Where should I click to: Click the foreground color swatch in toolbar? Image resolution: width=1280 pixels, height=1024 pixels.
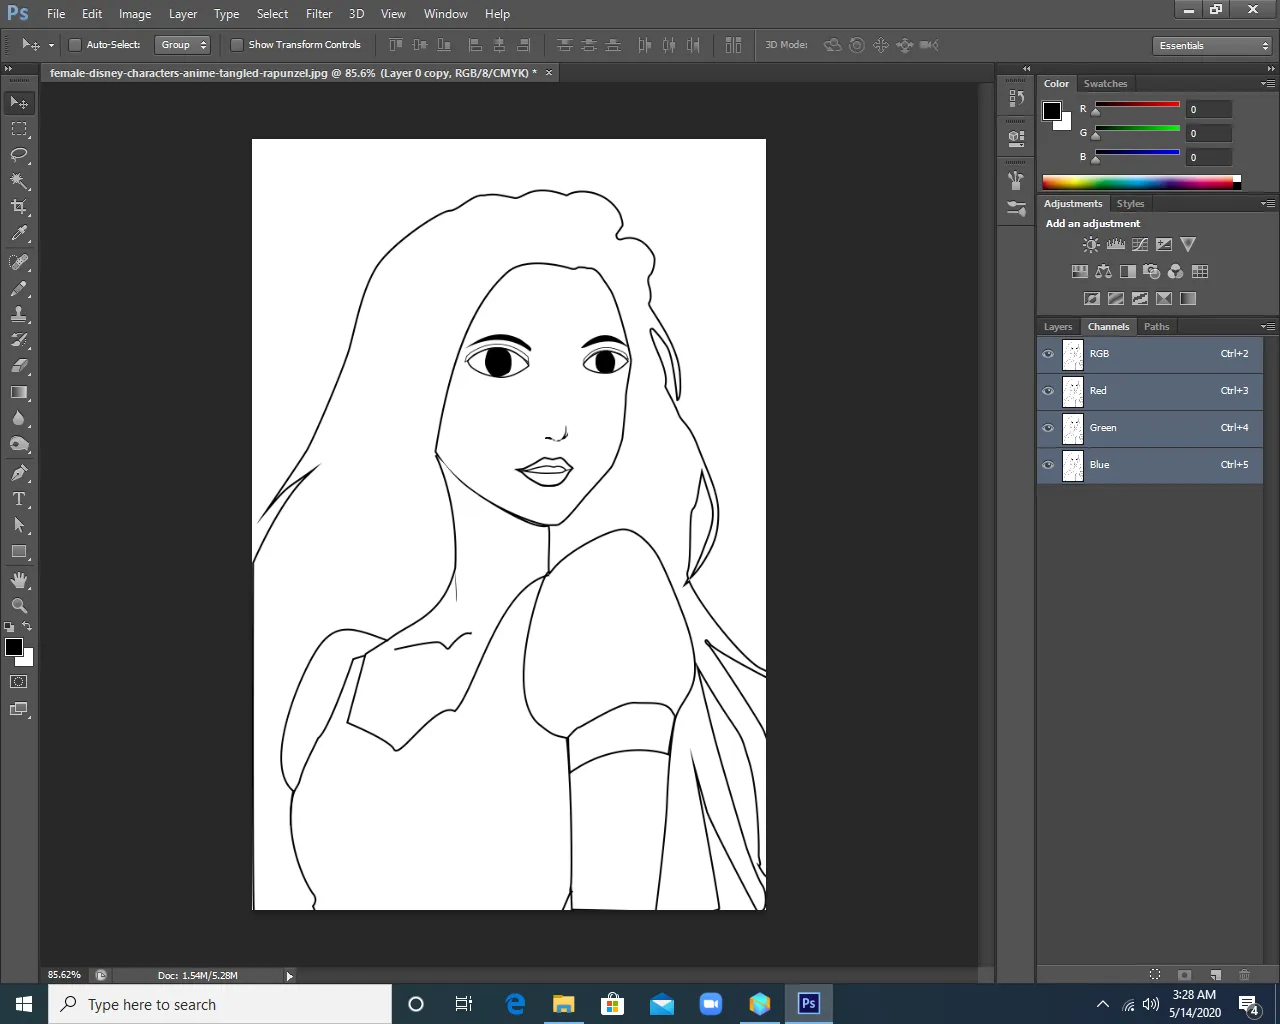(14, 647)
